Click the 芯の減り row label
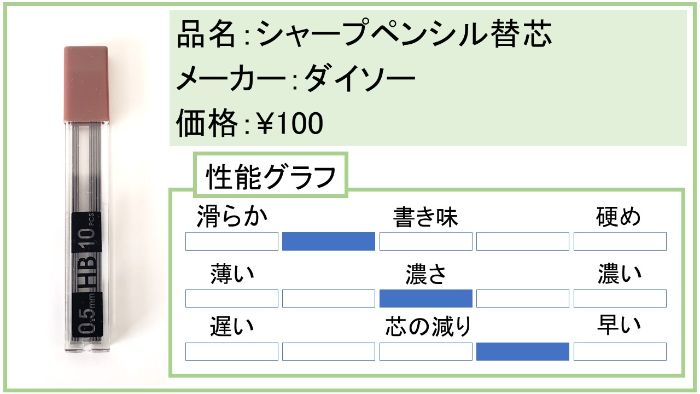Screen dimensions: 700x394 pos(428,326)
